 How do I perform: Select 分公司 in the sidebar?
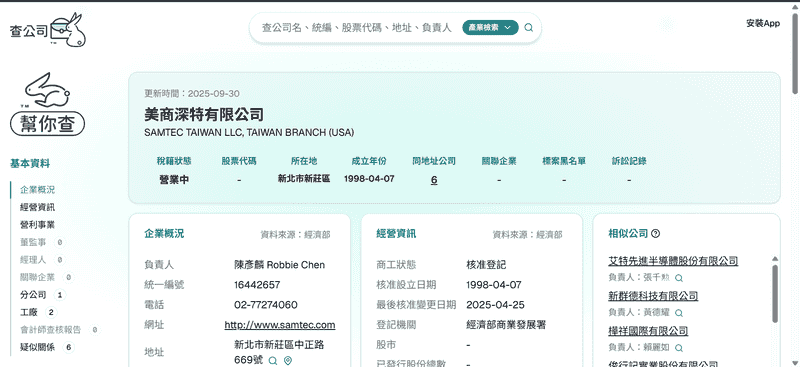(33, 295)
